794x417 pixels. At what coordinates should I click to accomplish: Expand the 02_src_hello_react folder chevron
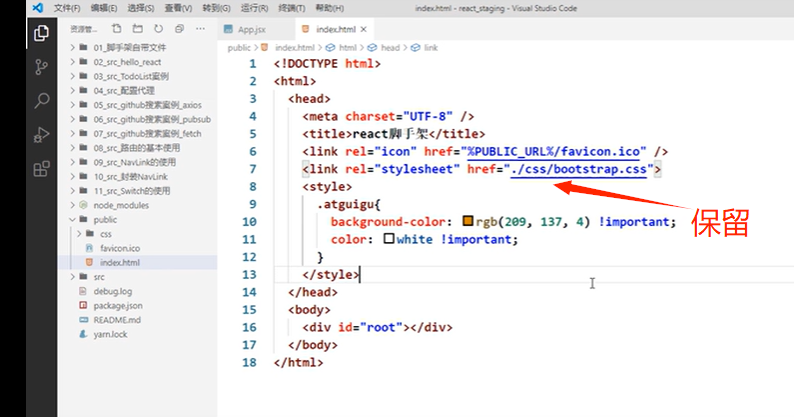pos(72,62)
